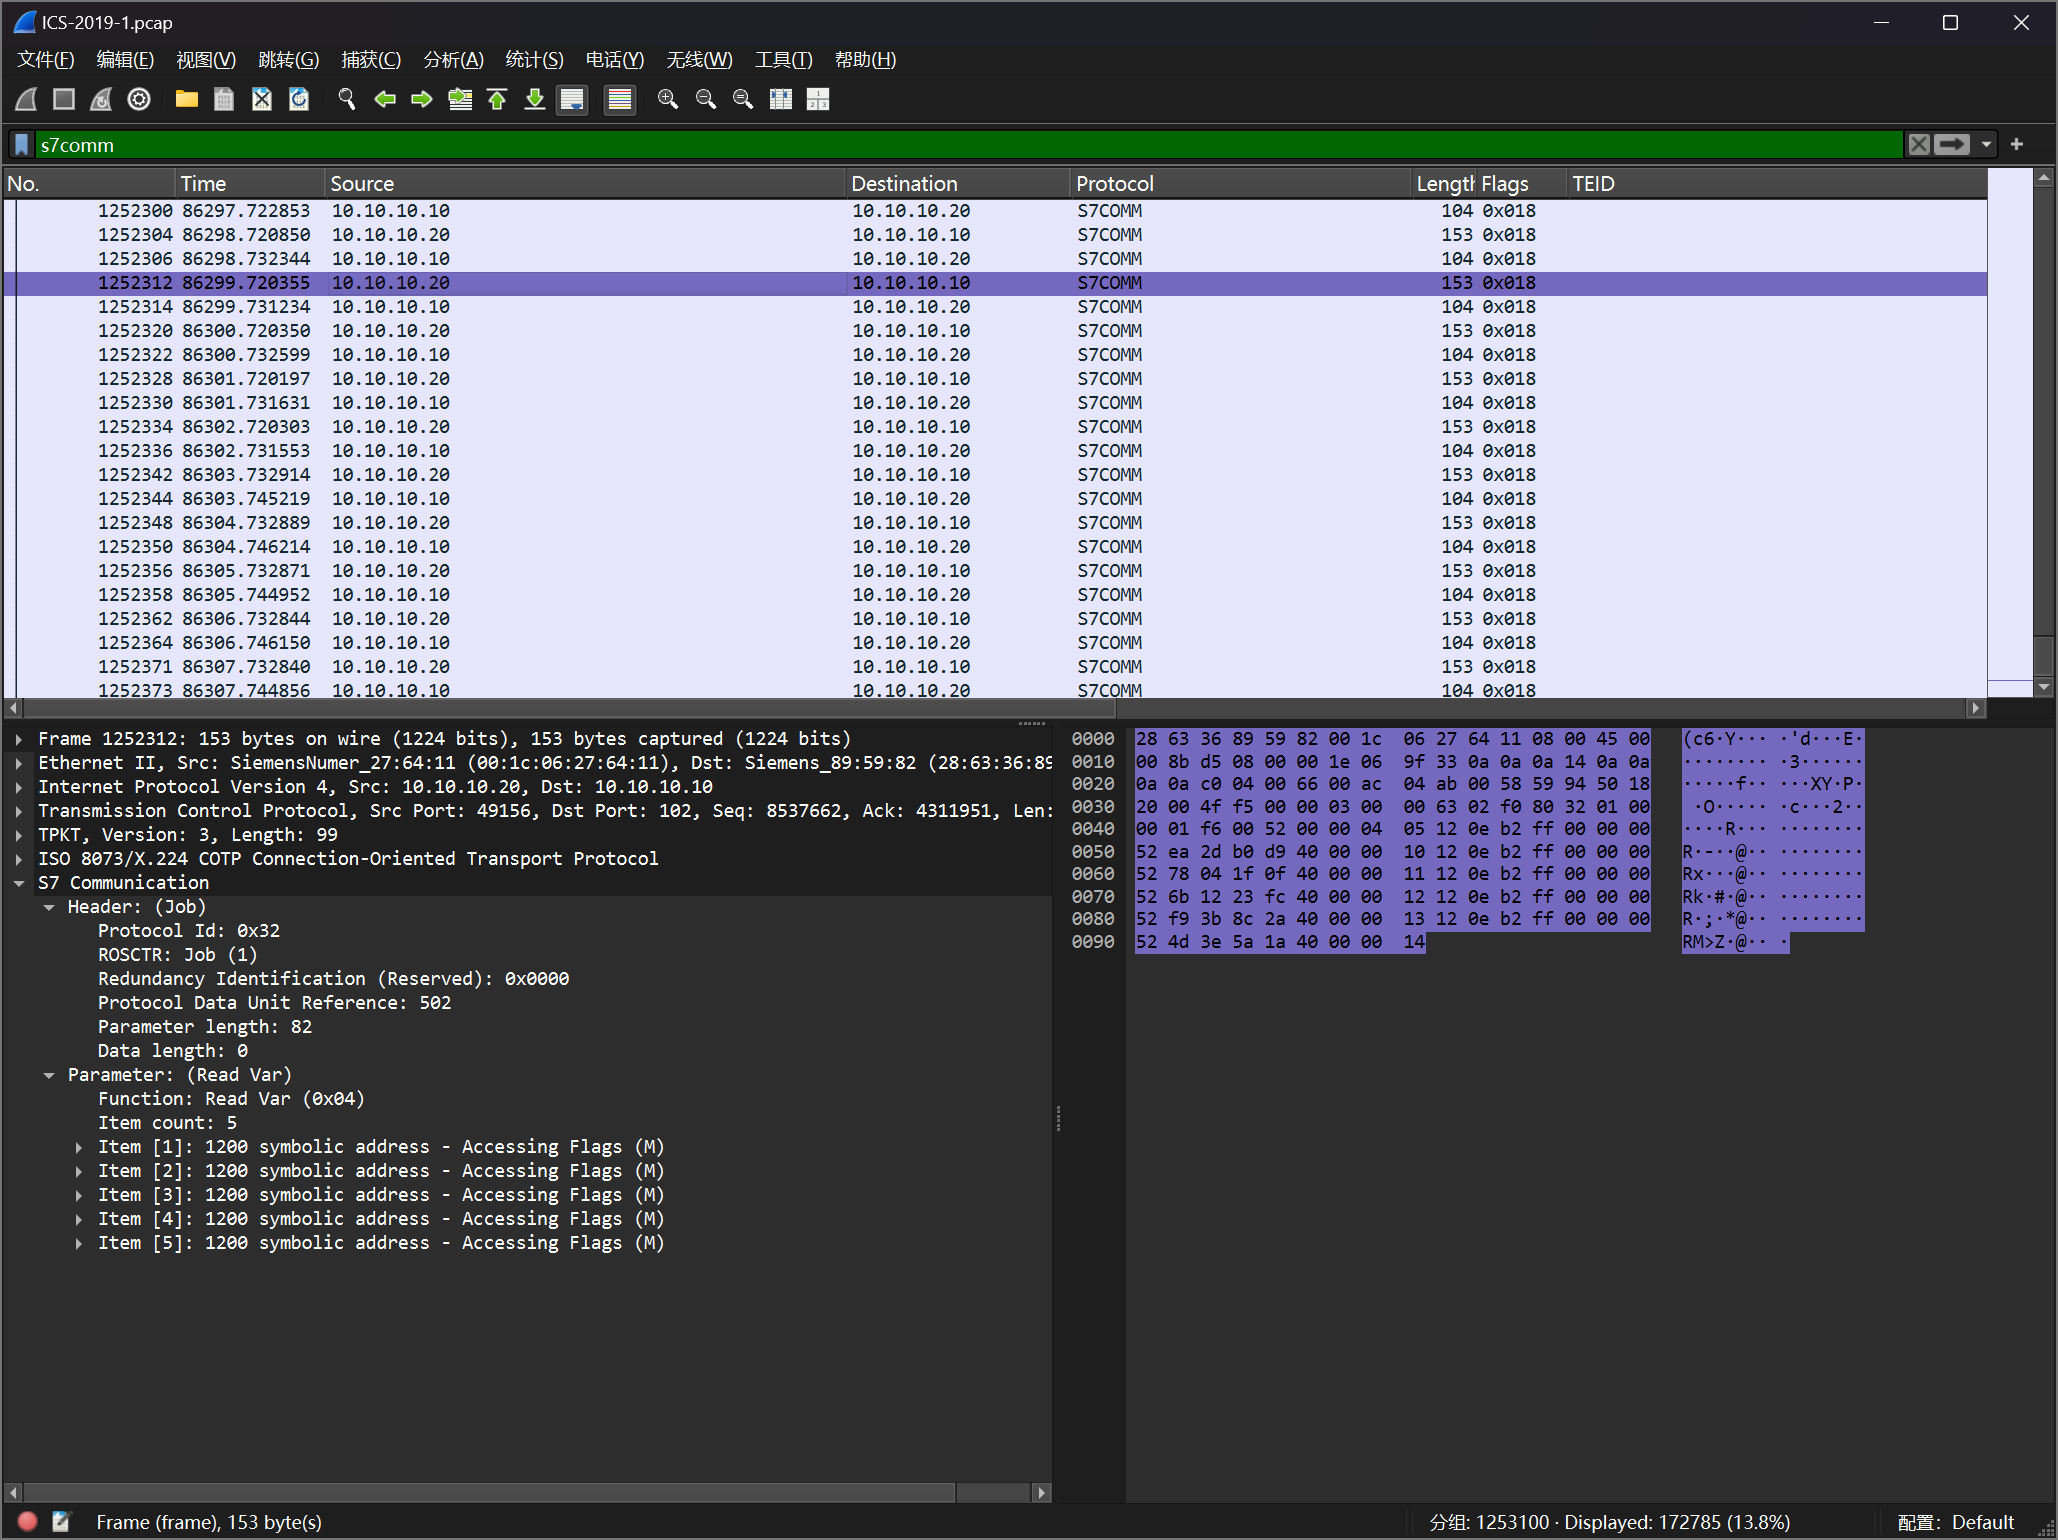Clear the s7comm display filter
Image resolution: width=2058 pixels, height=1540 pixels.
[x=1919, y=145]
